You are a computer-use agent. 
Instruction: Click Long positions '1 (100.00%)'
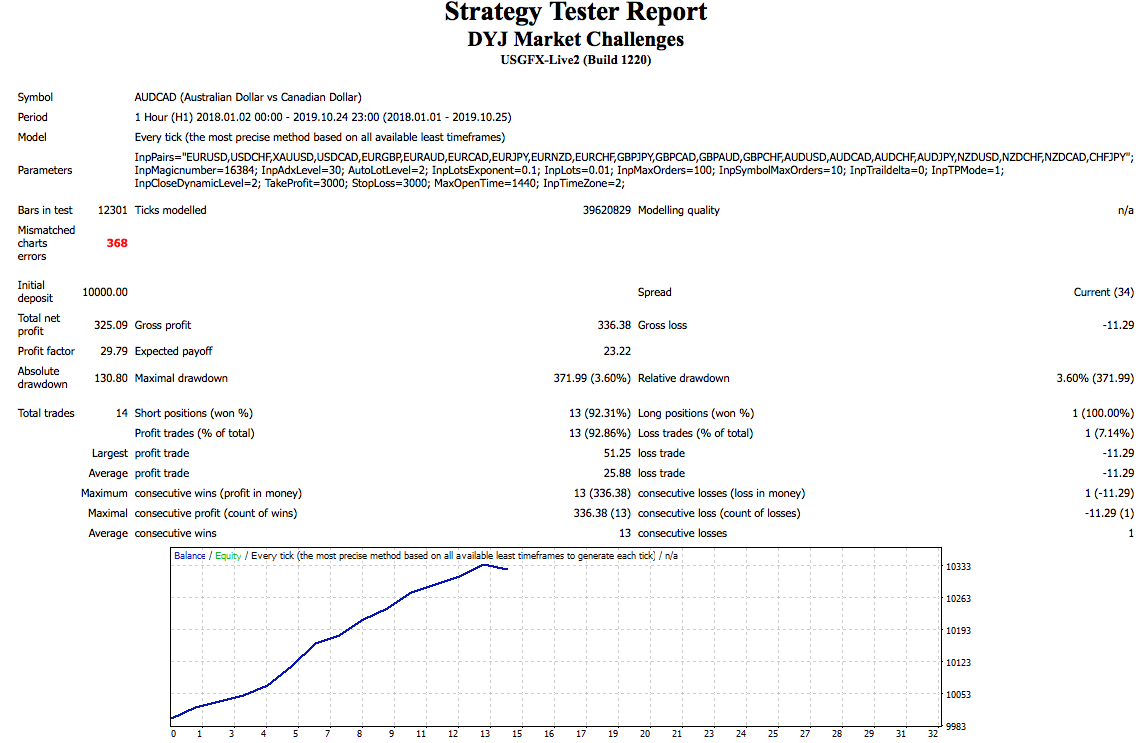click(x=1103, y=414)
